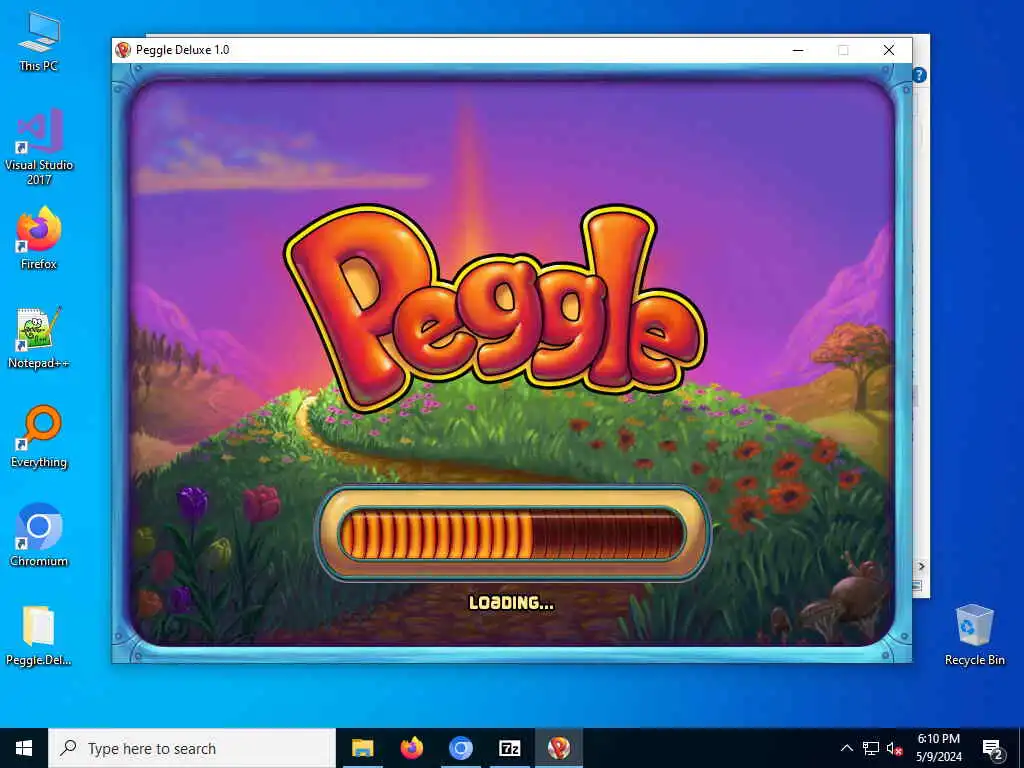The width and height of the screenshot is (1024, 768).
Task: Open Chromium desktop shortcut
Action: click(39, 535)
